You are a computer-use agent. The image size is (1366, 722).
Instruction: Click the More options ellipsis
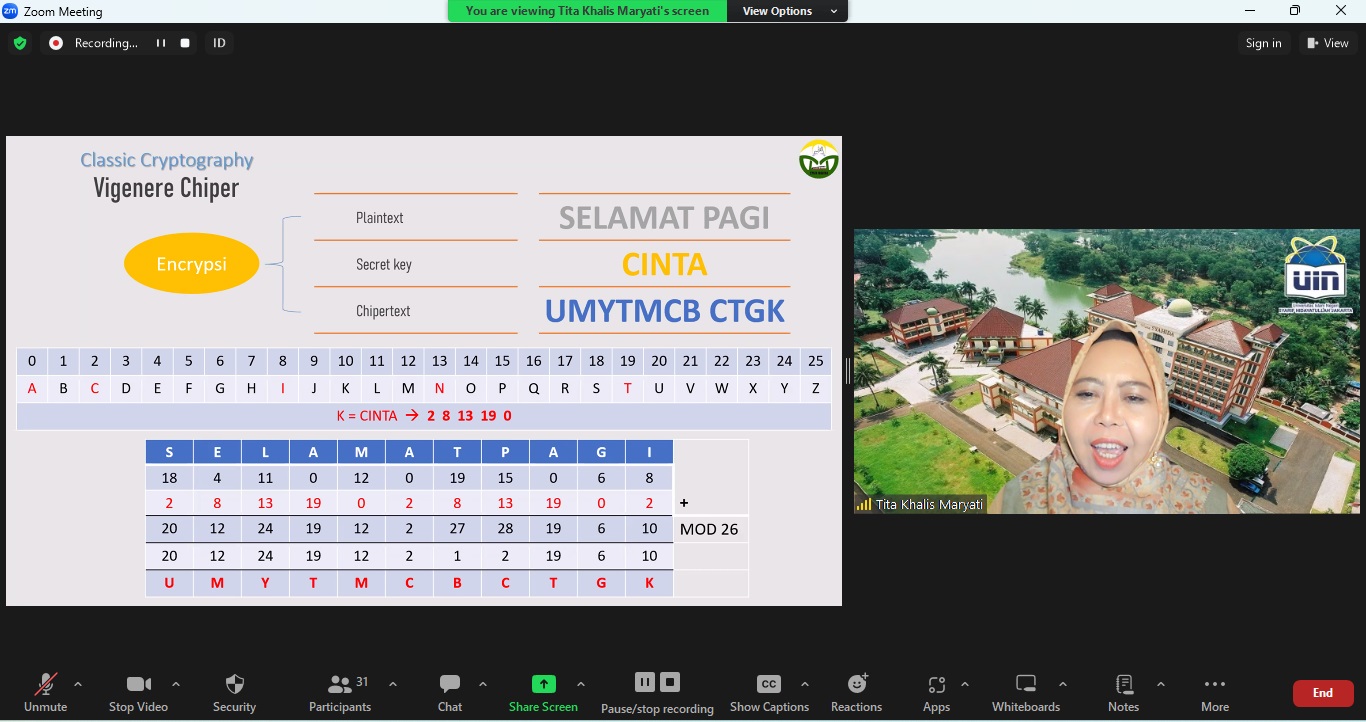[1215, 685]
